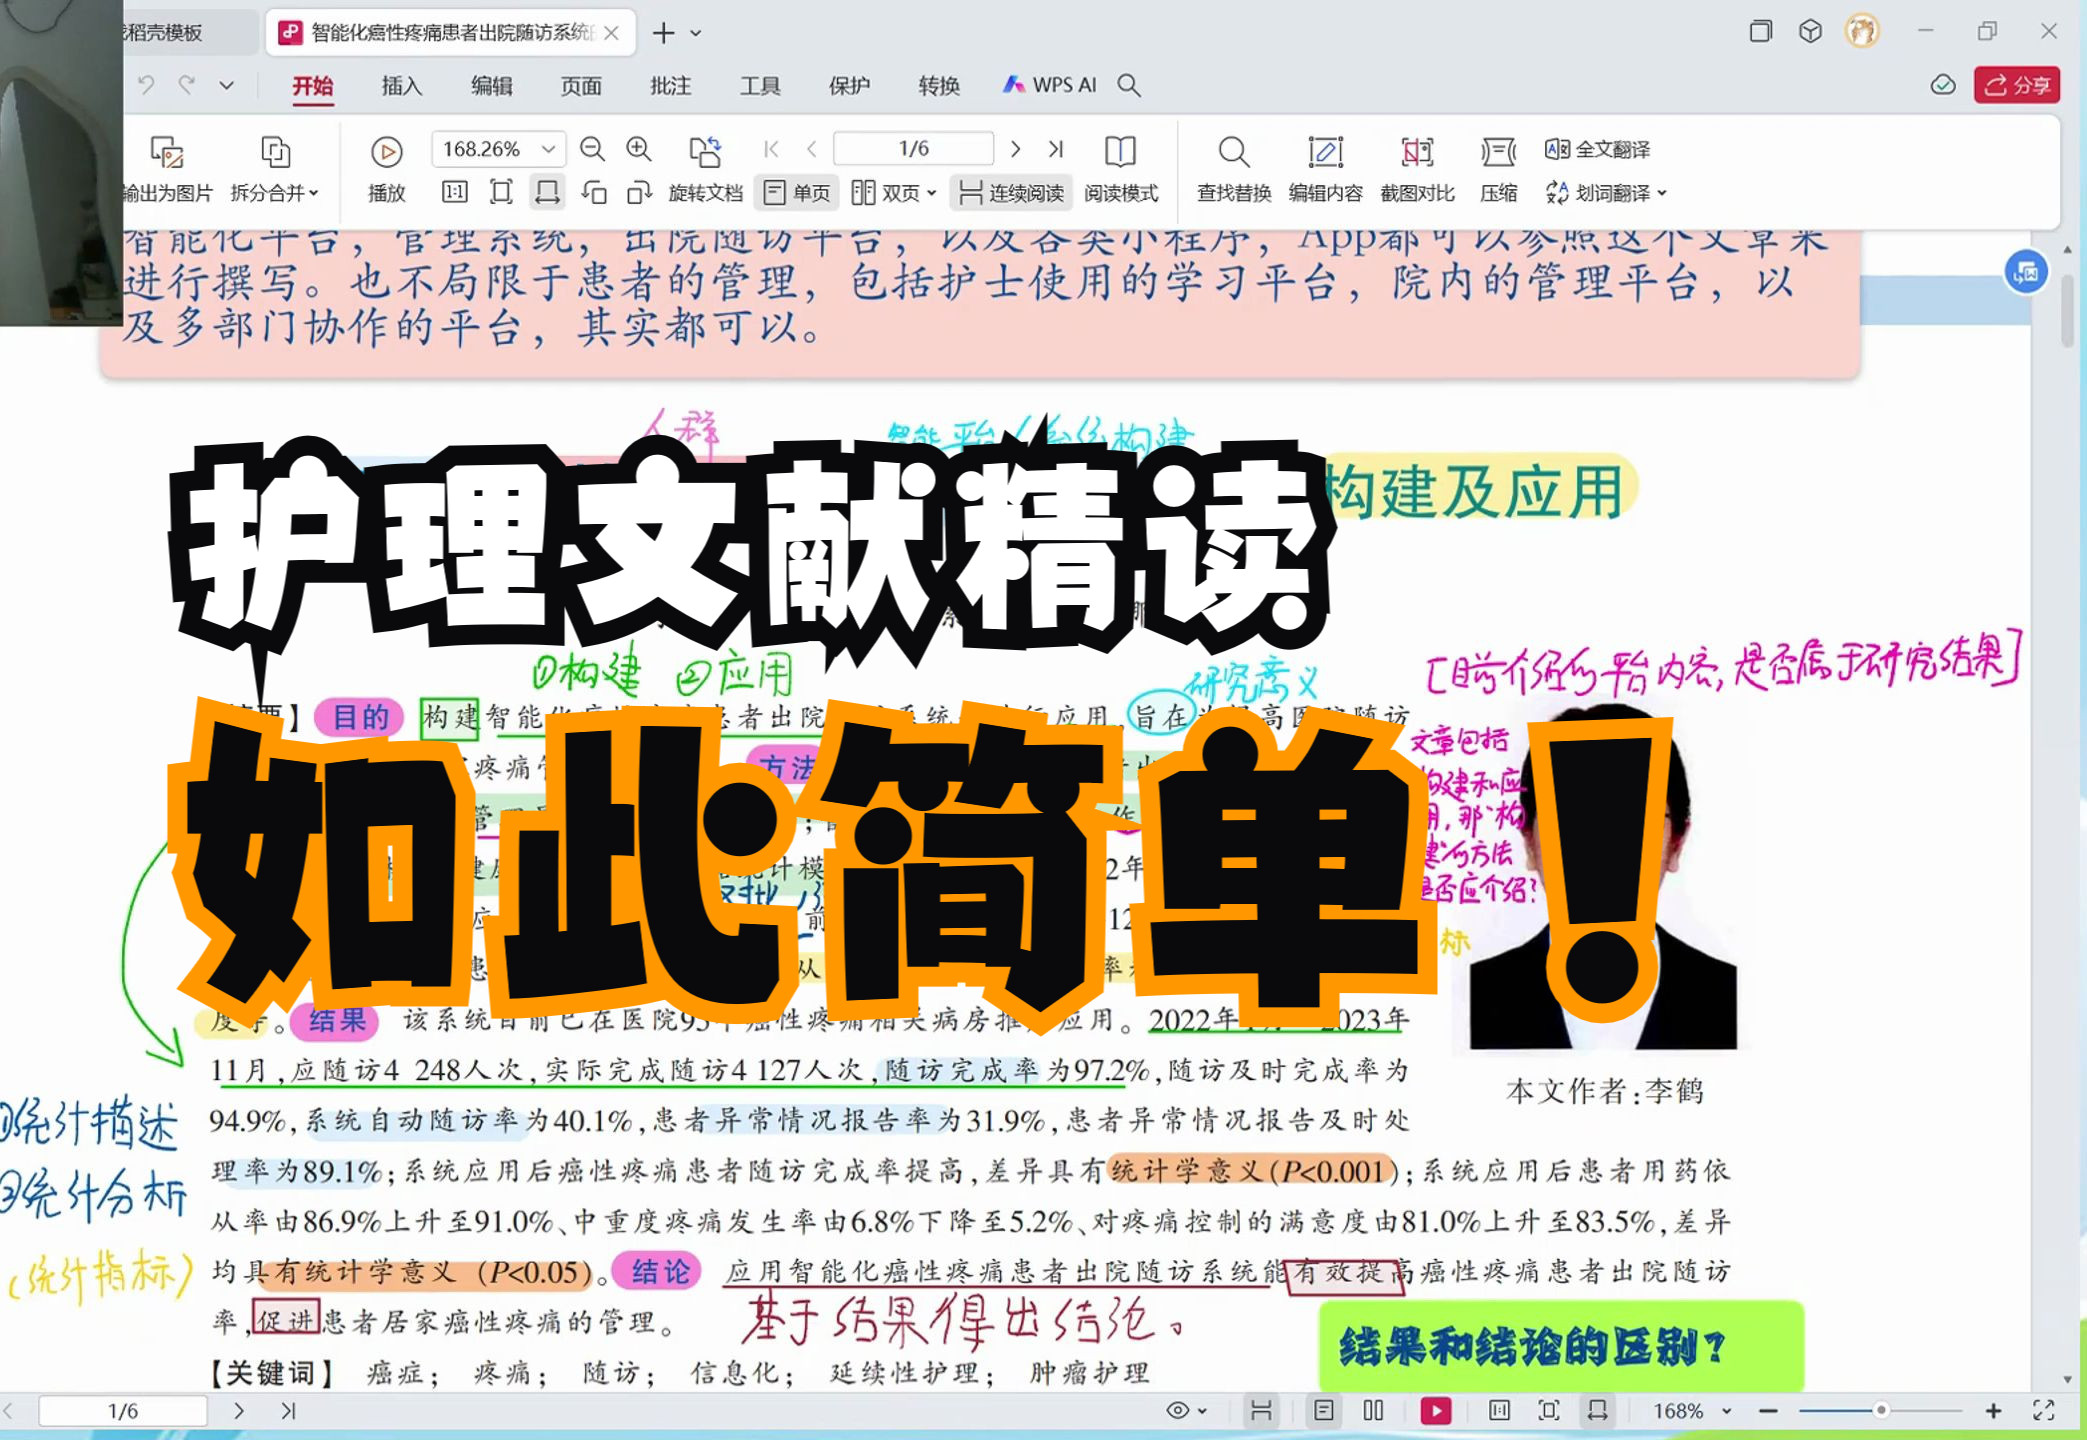
Task: Select fit page view in ribbon
Action: point(501,192)
